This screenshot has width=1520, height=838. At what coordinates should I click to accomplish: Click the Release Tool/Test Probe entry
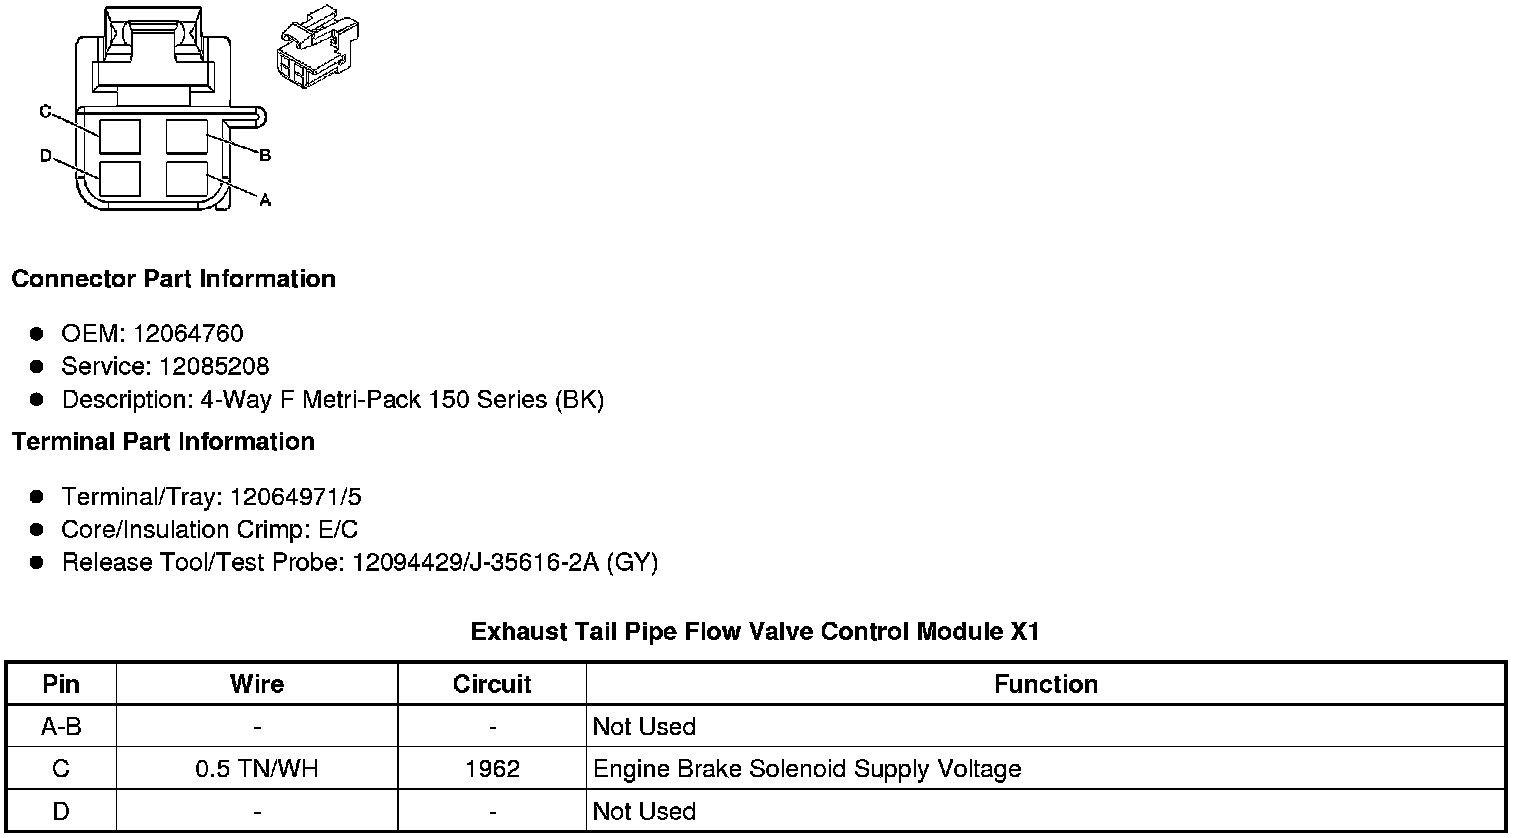point(360,563)
